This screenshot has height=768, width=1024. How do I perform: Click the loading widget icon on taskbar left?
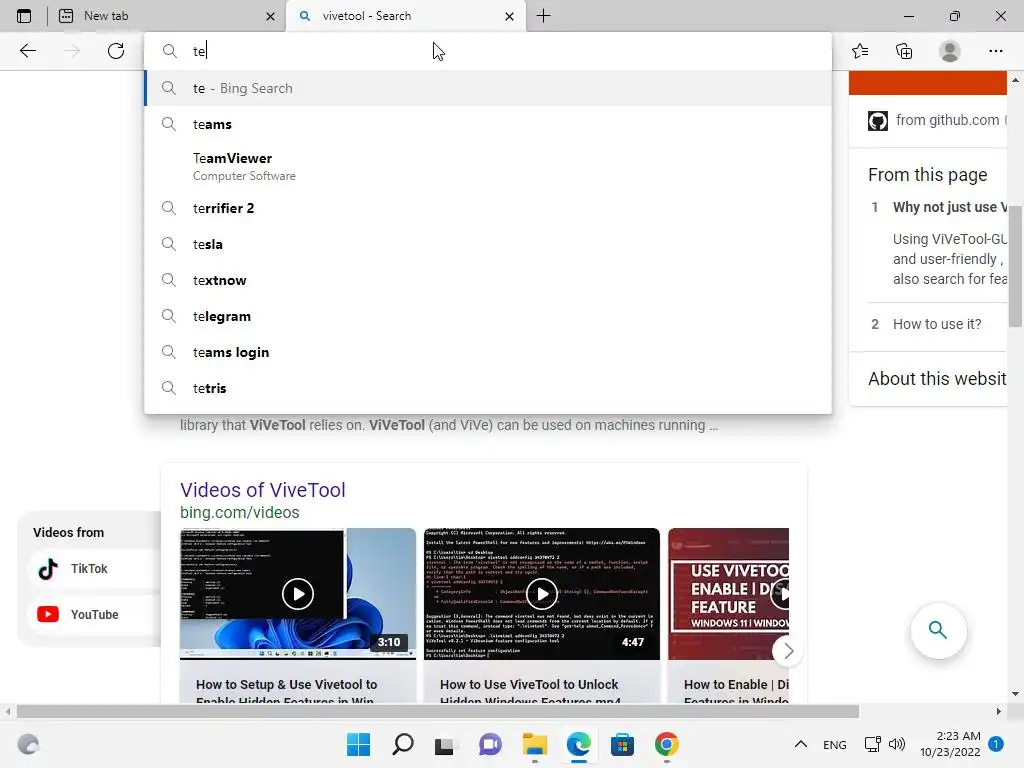28,744
